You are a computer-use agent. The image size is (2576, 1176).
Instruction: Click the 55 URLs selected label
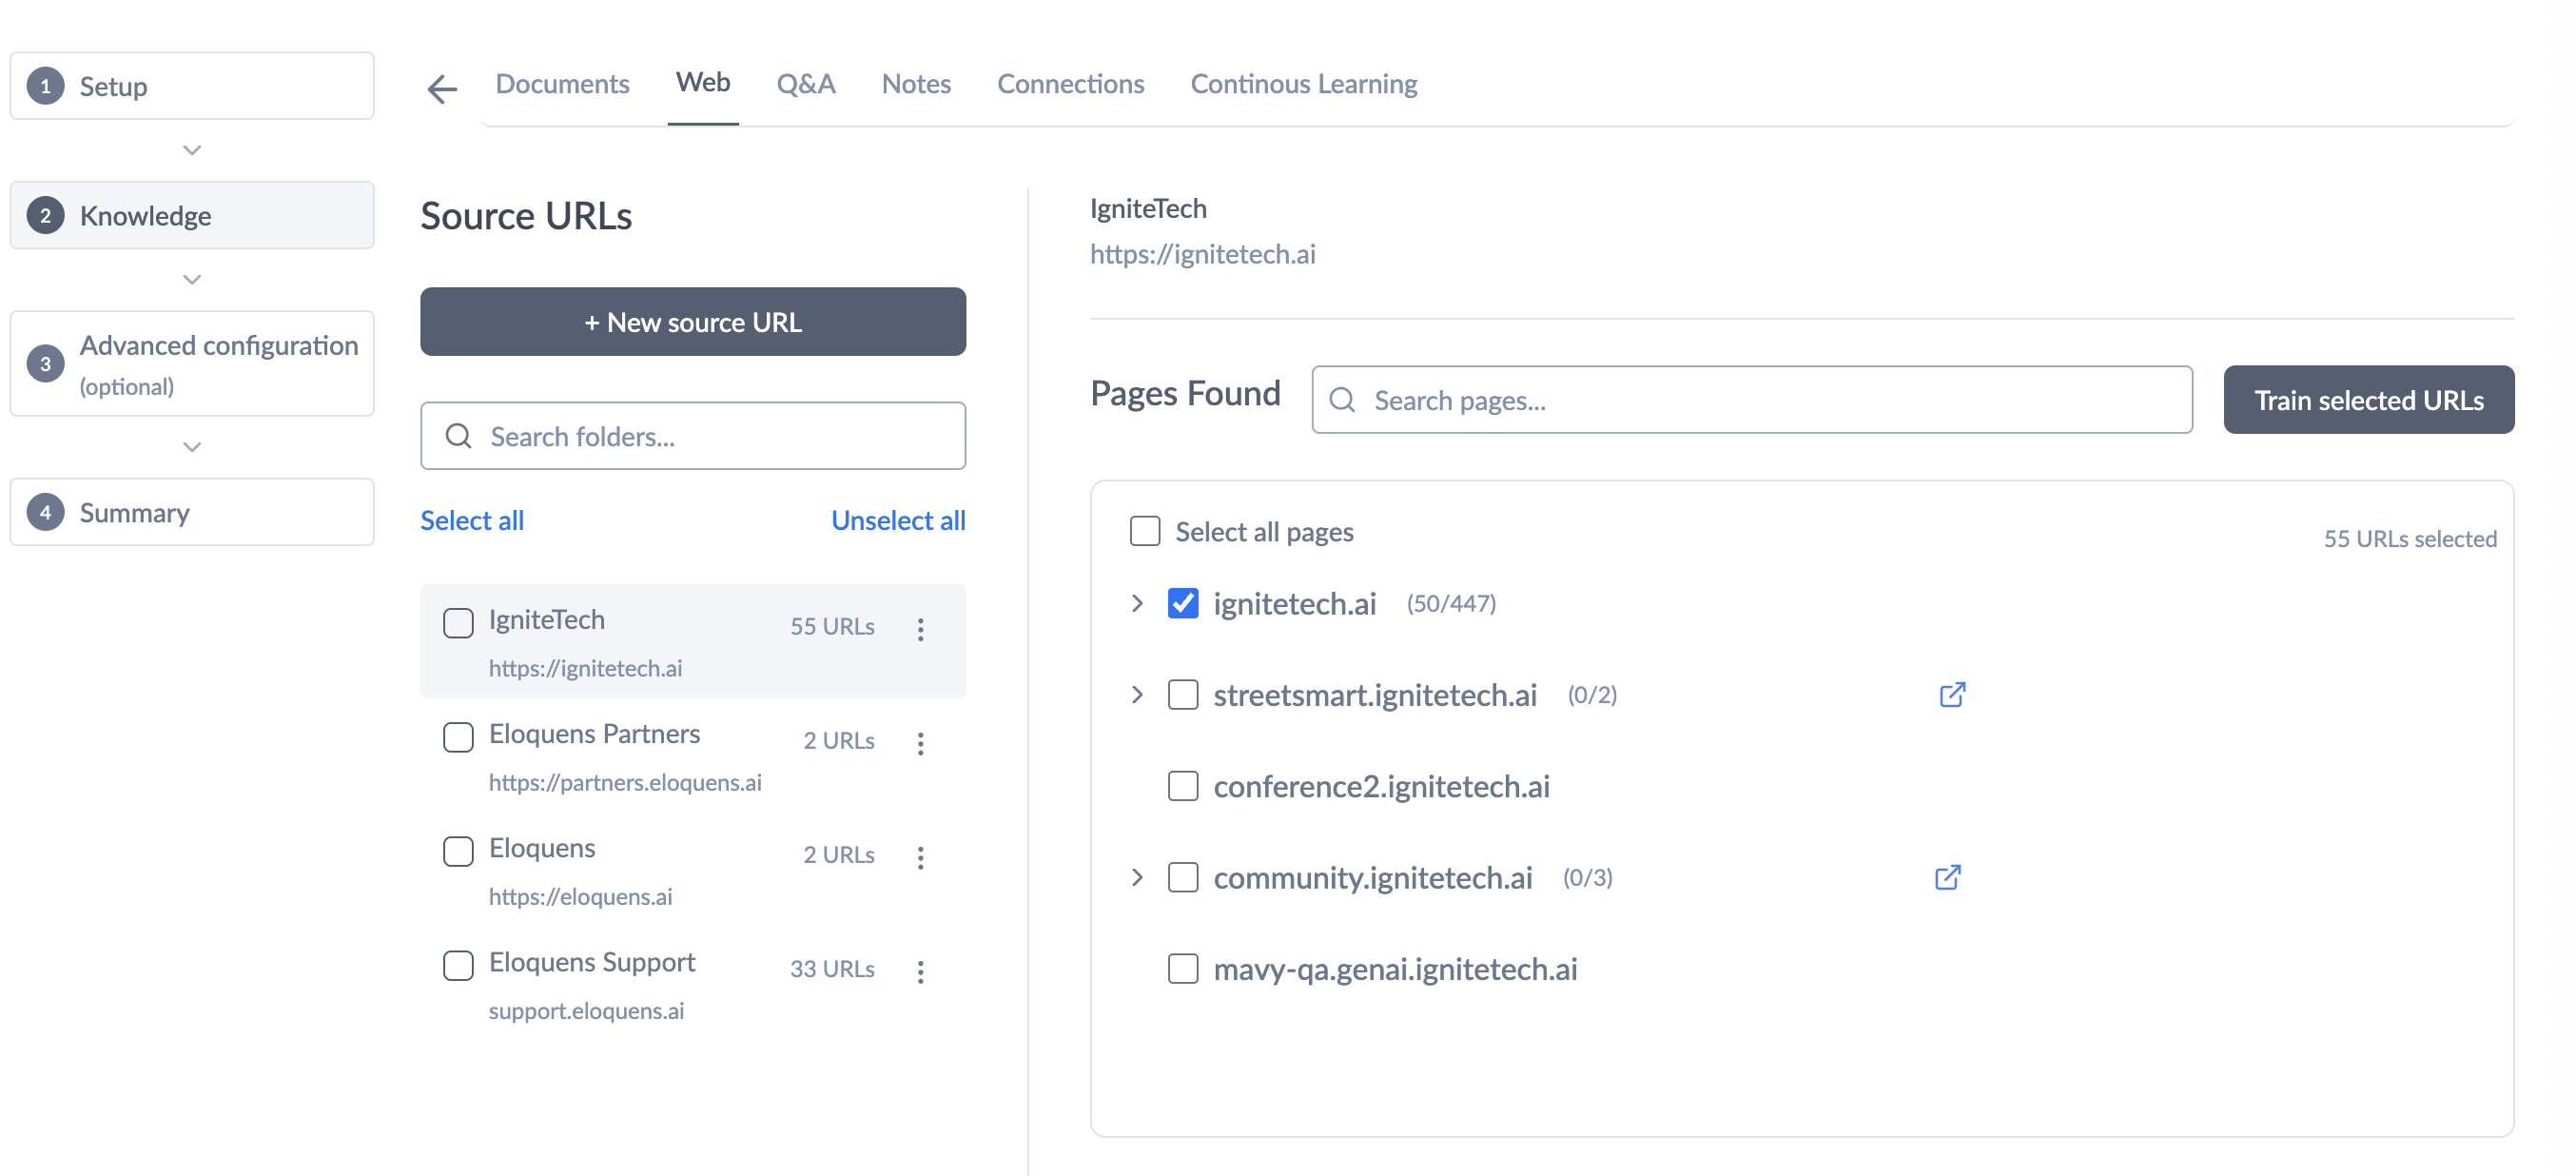[2410, 539]
